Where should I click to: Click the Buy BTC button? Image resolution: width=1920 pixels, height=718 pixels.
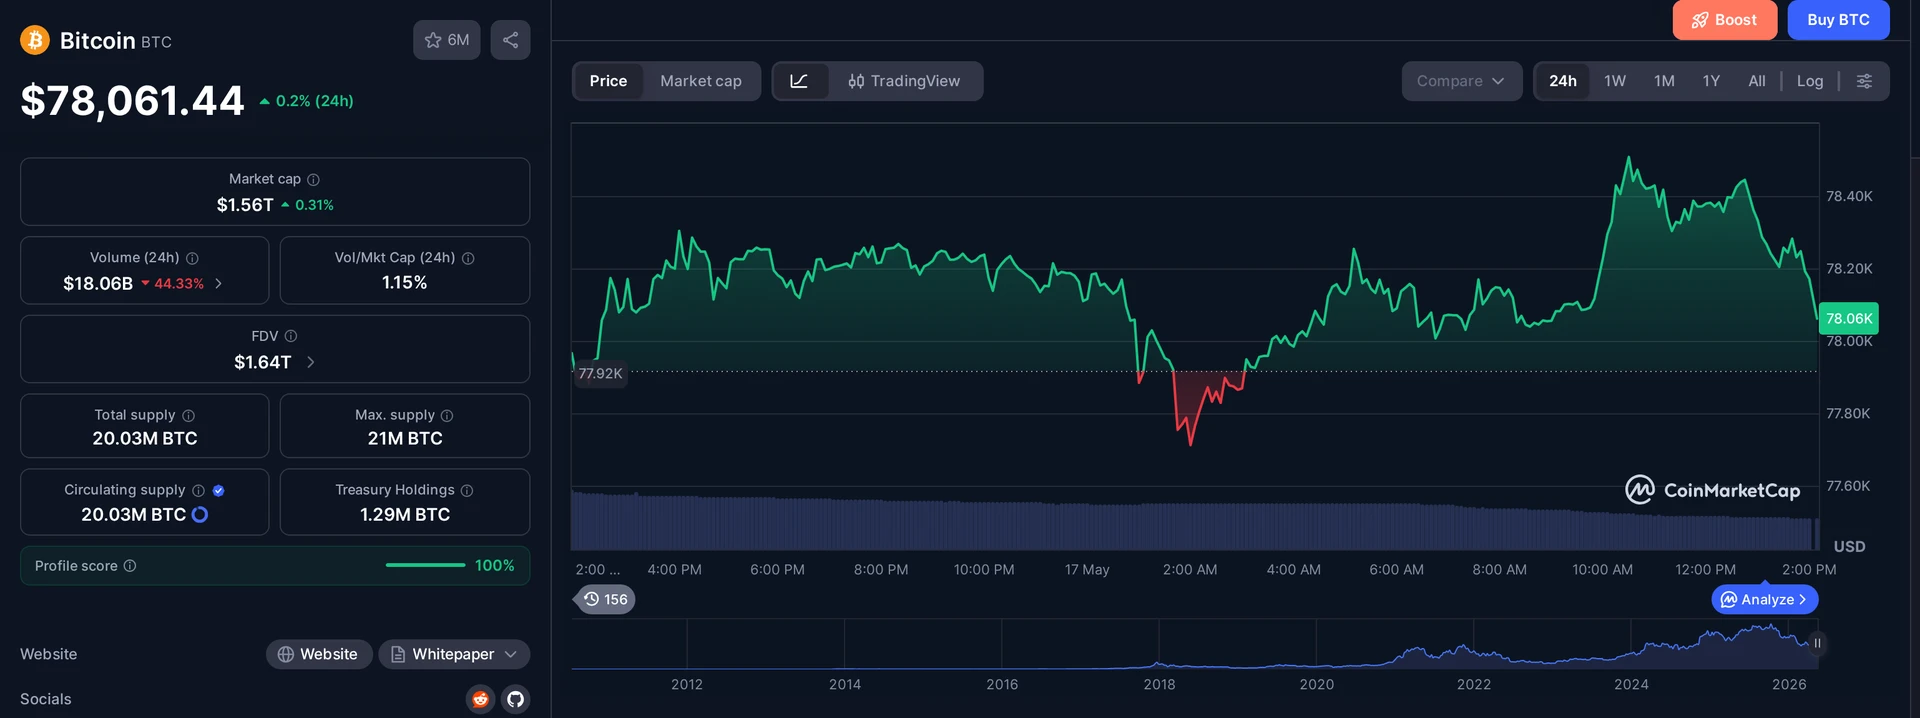click(x=1838, y=20)
